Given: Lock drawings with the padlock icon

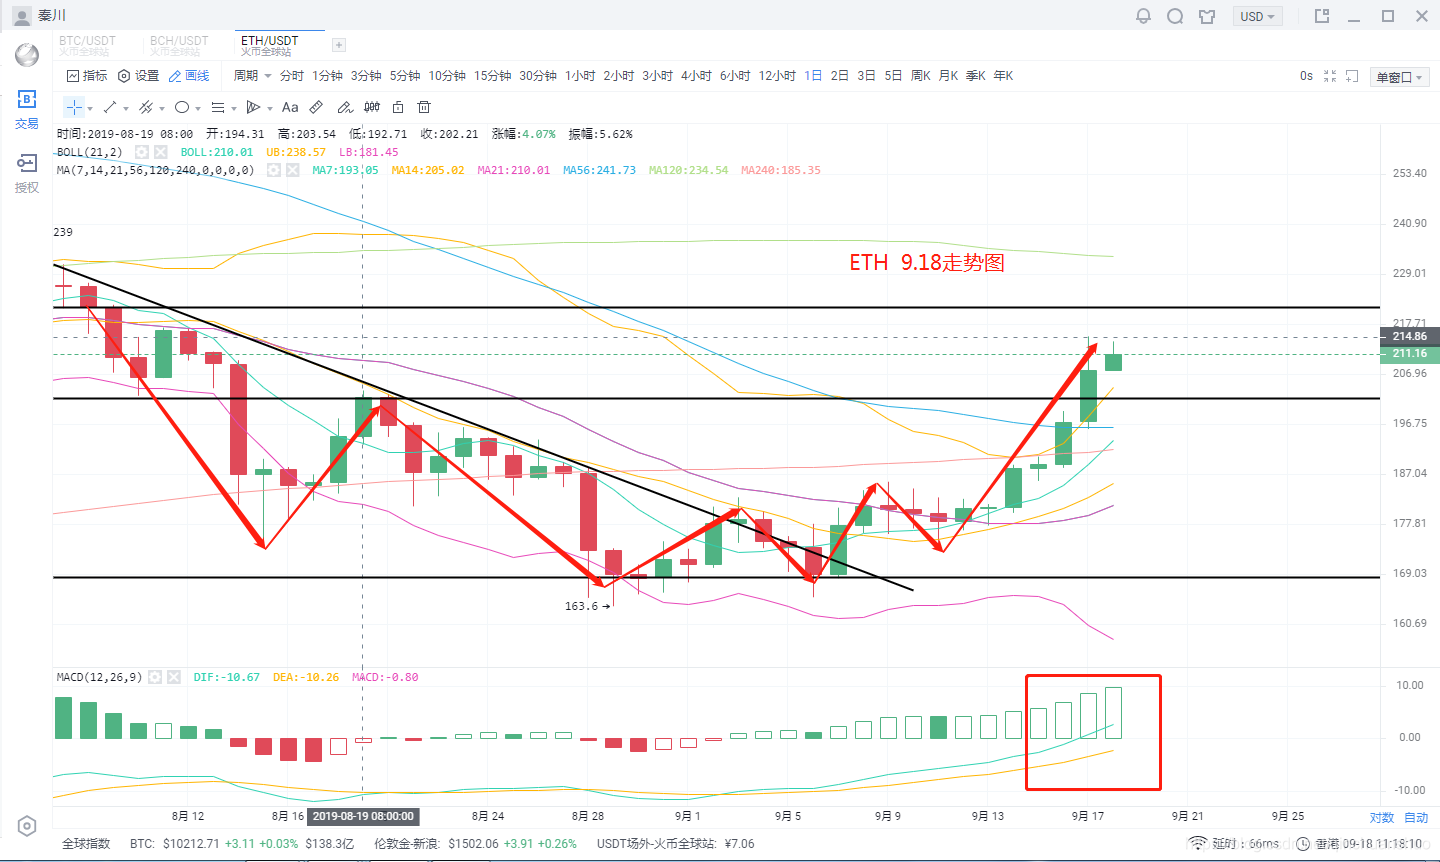Looking at the screenshot, I should [x=398, y=107].
